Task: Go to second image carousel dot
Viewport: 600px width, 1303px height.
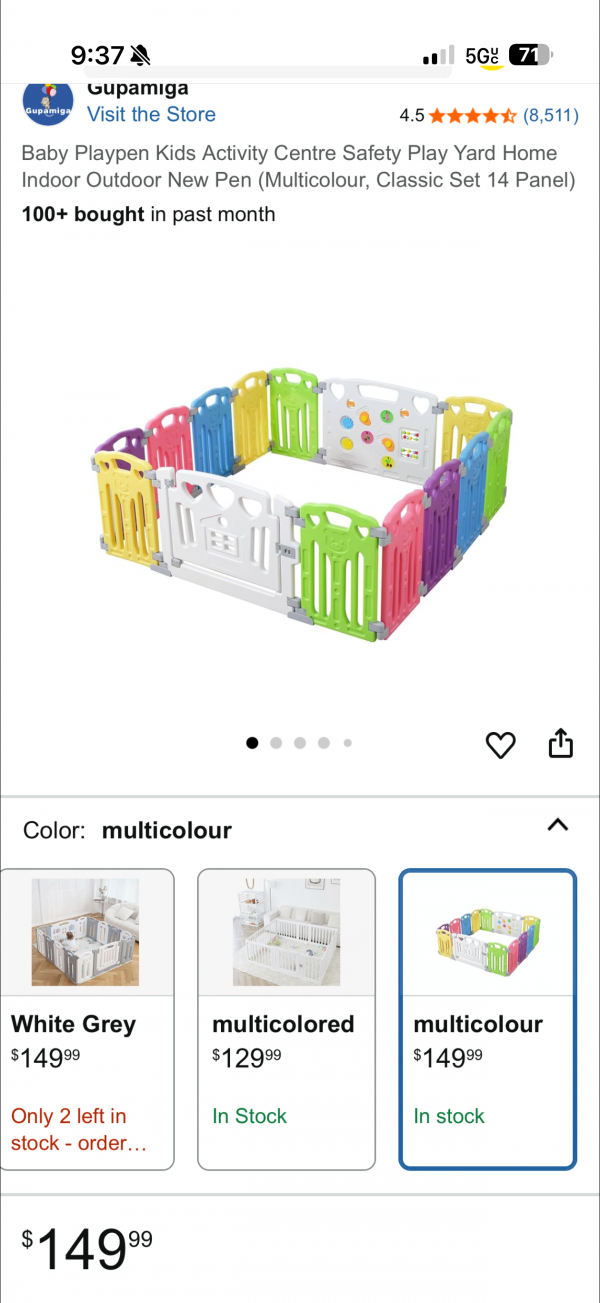Action: point(276,743)
